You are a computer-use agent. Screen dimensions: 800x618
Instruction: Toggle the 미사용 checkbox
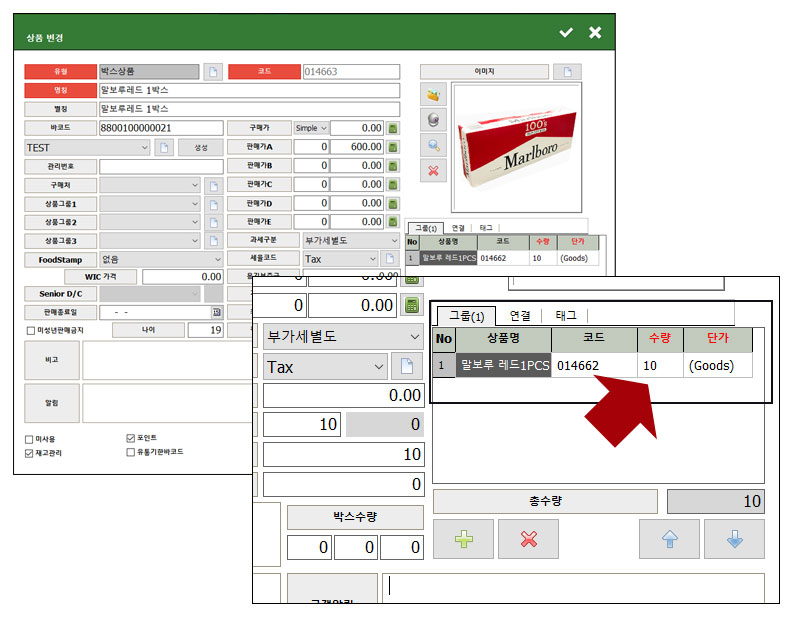point(29,439)
